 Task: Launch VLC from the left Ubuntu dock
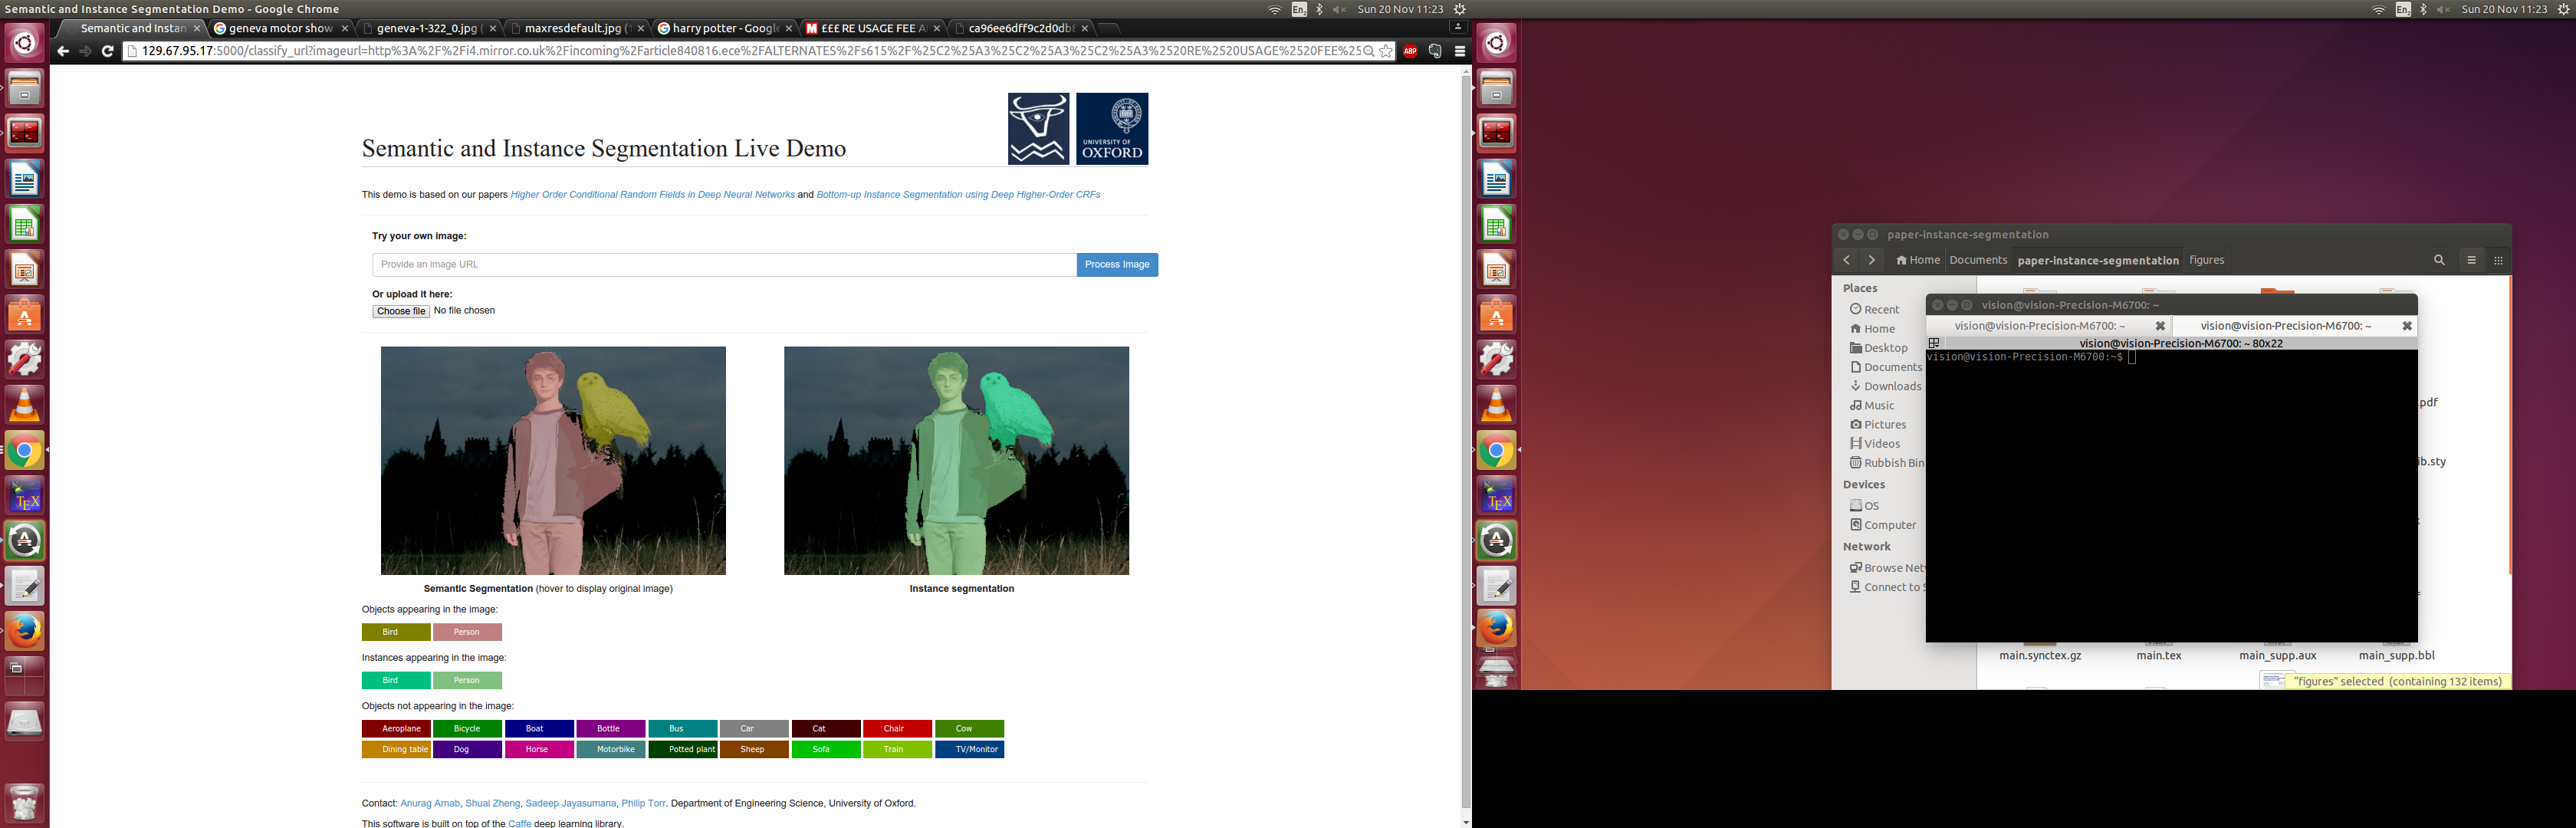[24, 405]
